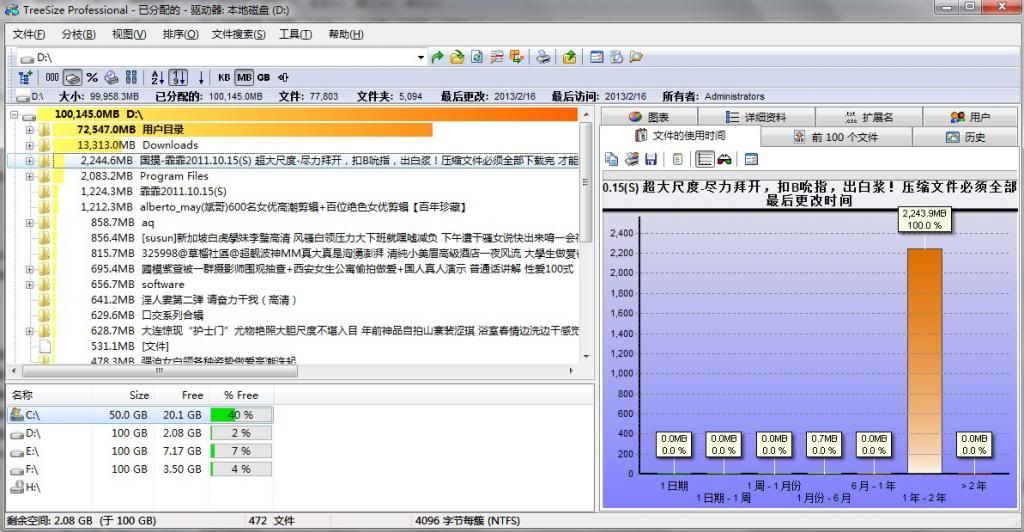Screen dimensions: 1024x532
Task: Select the F:\ drive row
Action: coord(140,469)
